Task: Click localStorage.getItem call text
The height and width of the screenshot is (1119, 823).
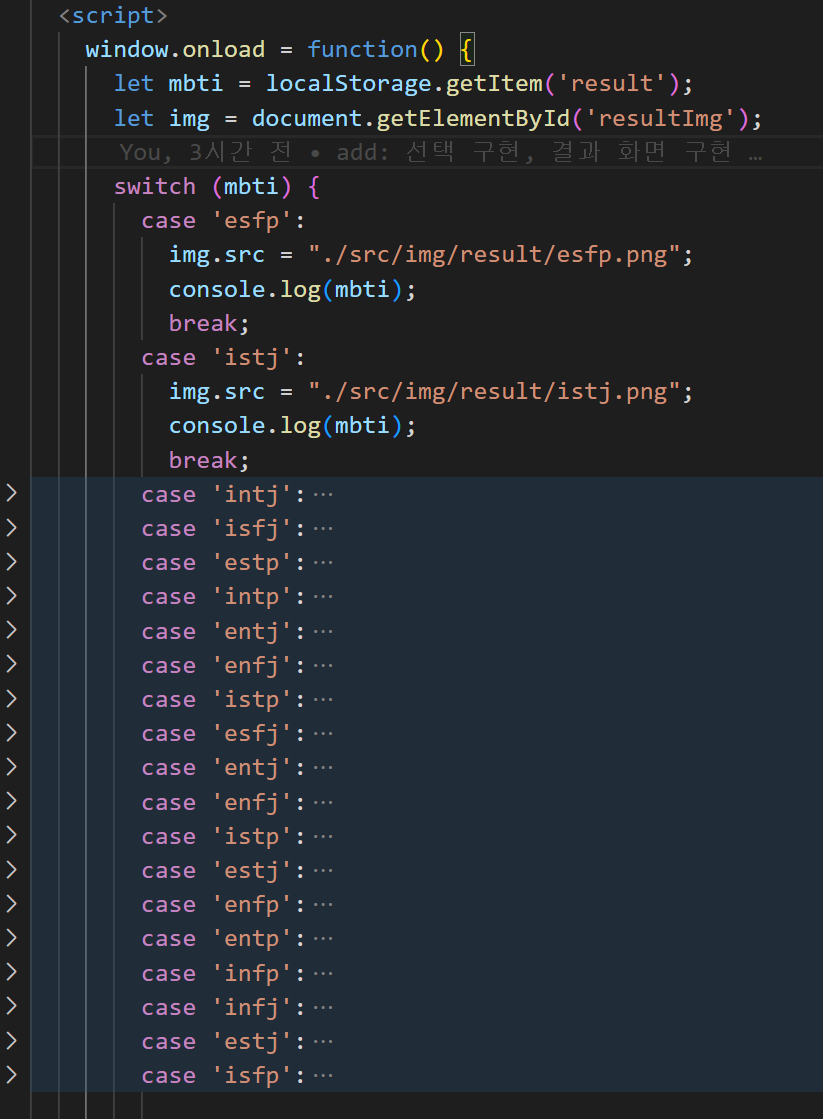Action: coord(404,83)
